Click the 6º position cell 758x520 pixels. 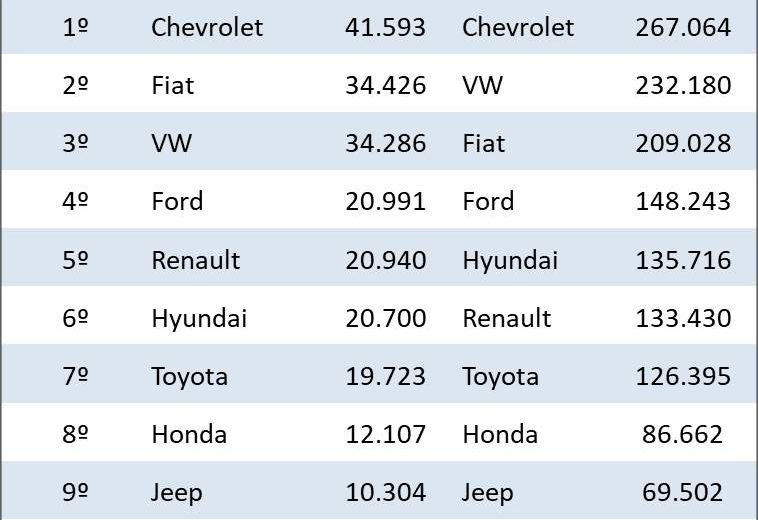tap(75, 318)
